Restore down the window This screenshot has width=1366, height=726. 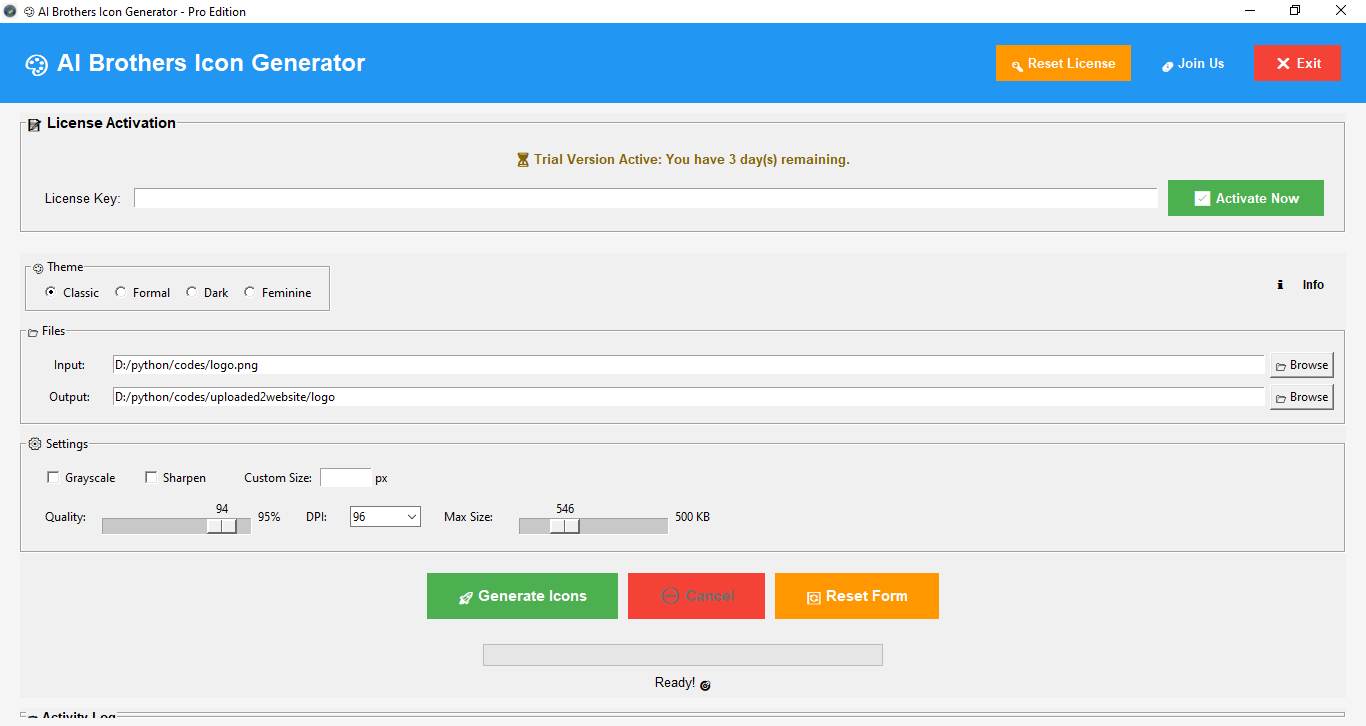pos(1295,11)
